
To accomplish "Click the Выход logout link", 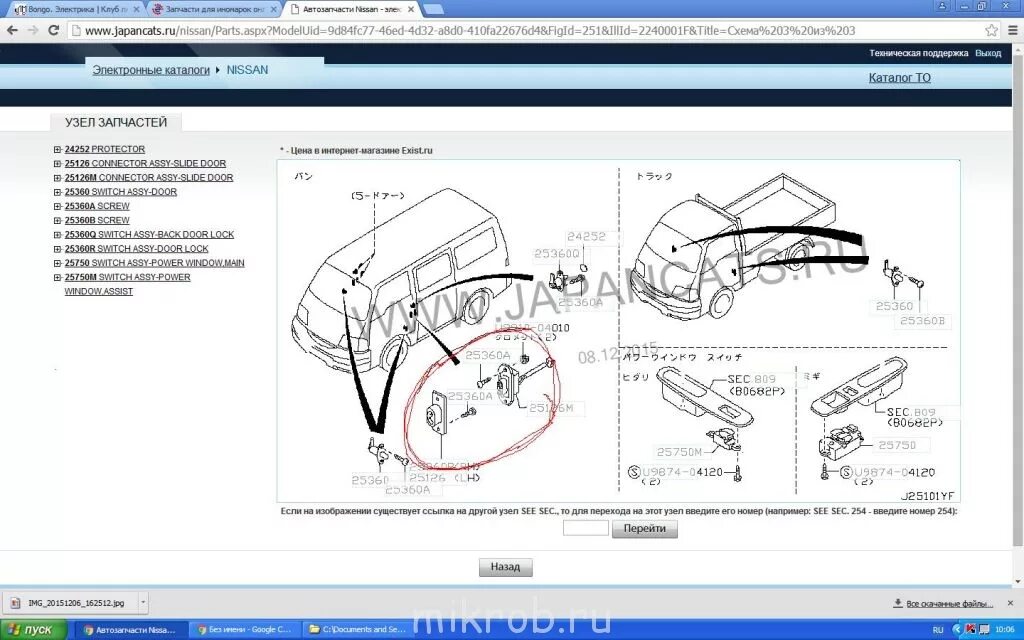I will tap(988, 53).
